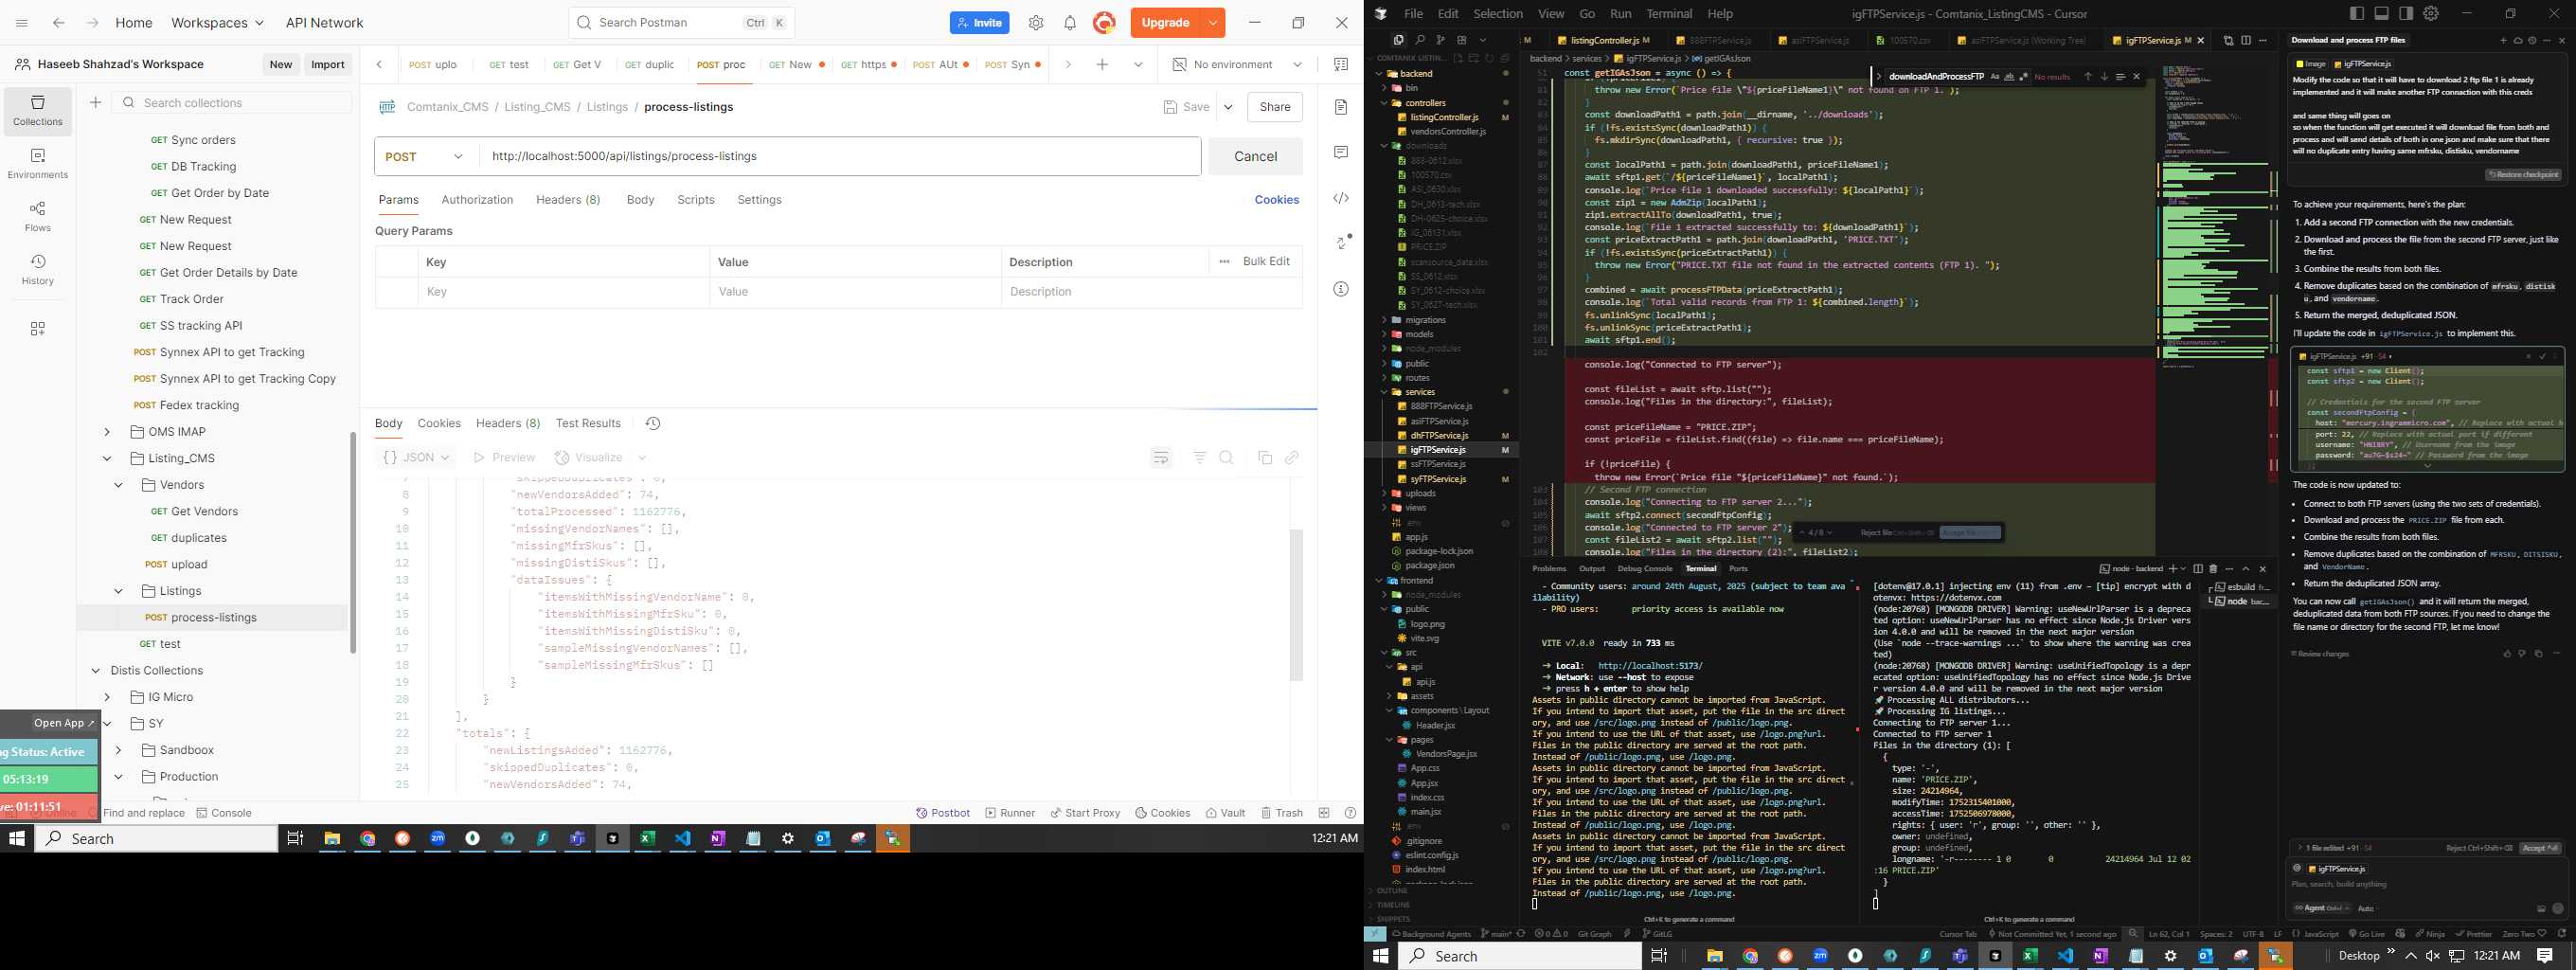Click the Key cell in Query Params

click(563, 291)
